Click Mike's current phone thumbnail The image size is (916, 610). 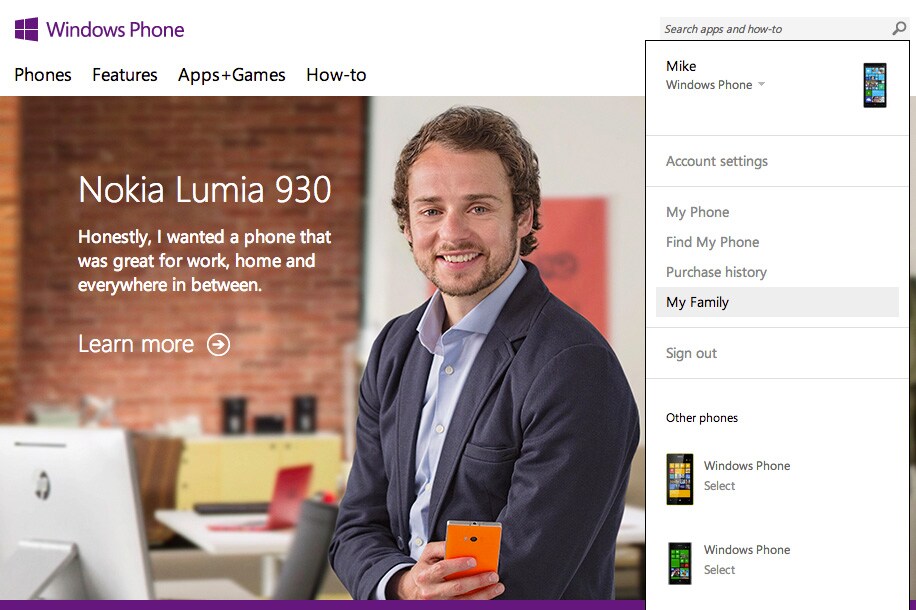click(x=875, y=85)
